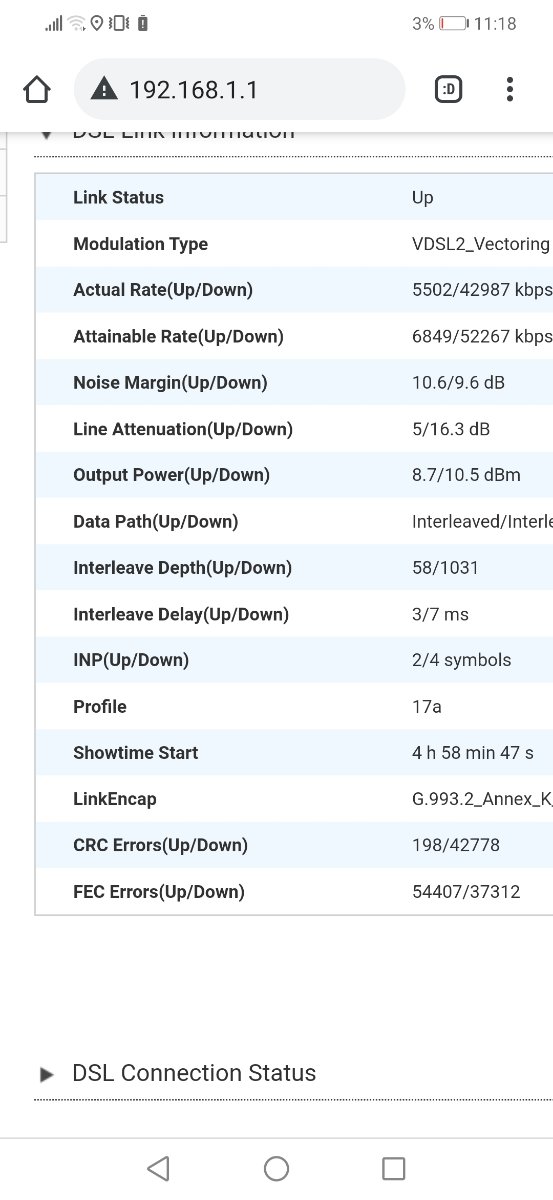The image size is (553, 1200).
Task: Tap the FEC Errors value 54407/37312
Action: [x=466, y=891]
